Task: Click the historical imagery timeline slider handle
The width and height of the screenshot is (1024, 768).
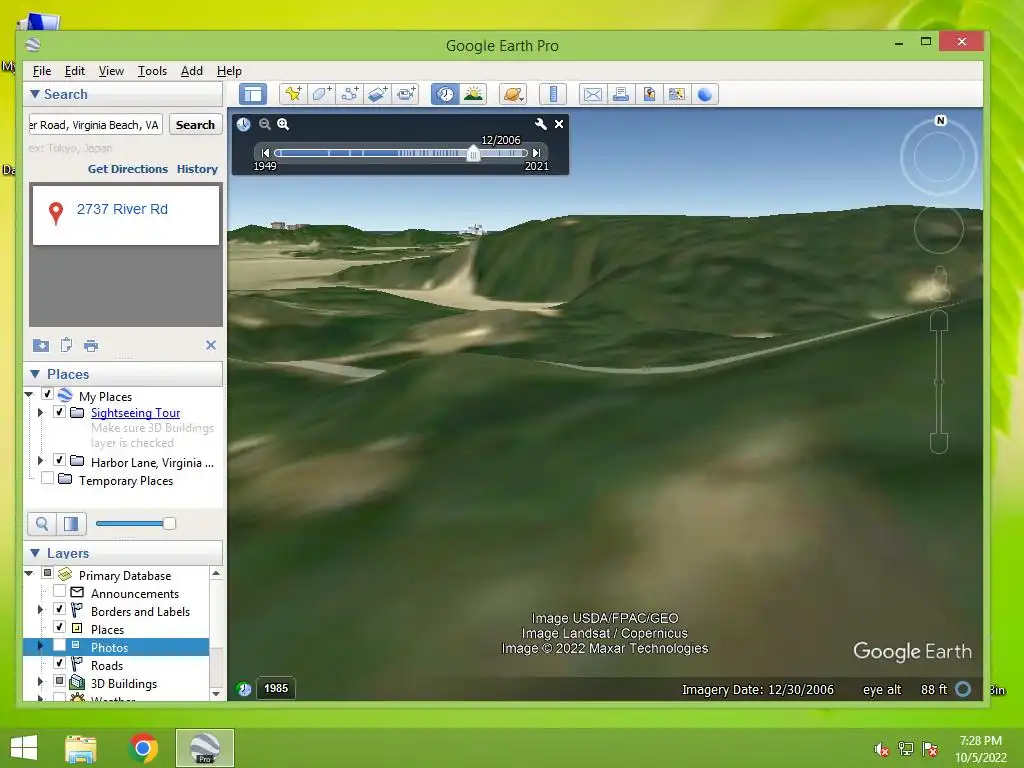Action: tap(473, 153)
